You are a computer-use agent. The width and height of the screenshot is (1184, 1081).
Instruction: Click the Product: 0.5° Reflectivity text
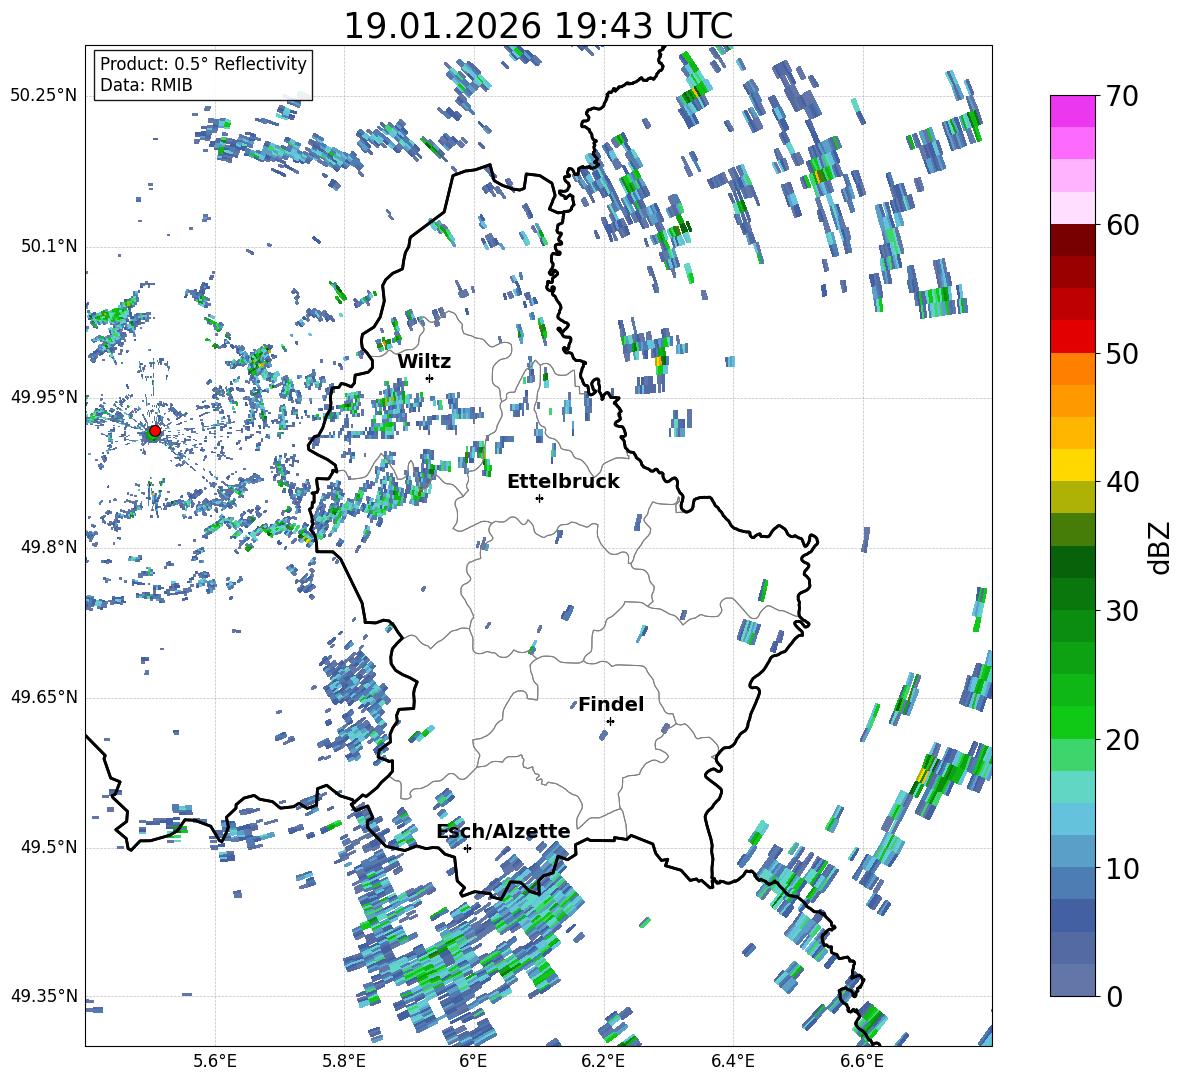(203, 63)
